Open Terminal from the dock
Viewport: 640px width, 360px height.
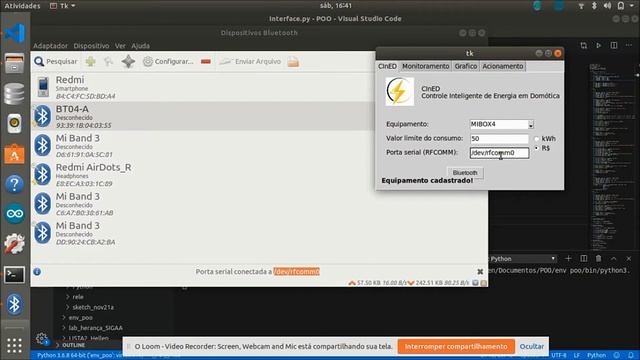[15, 275]
